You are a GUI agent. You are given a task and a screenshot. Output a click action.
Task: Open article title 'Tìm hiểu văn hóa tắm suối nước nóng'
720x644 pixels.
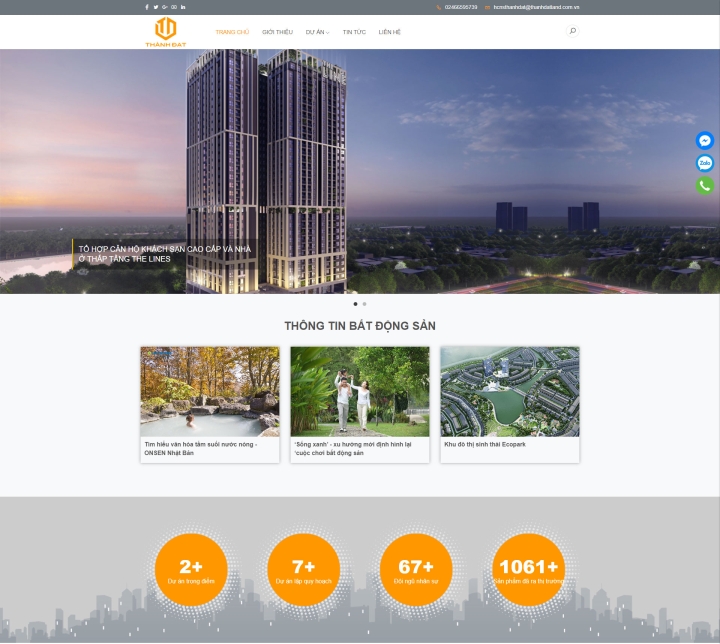[x=201, y=449]
